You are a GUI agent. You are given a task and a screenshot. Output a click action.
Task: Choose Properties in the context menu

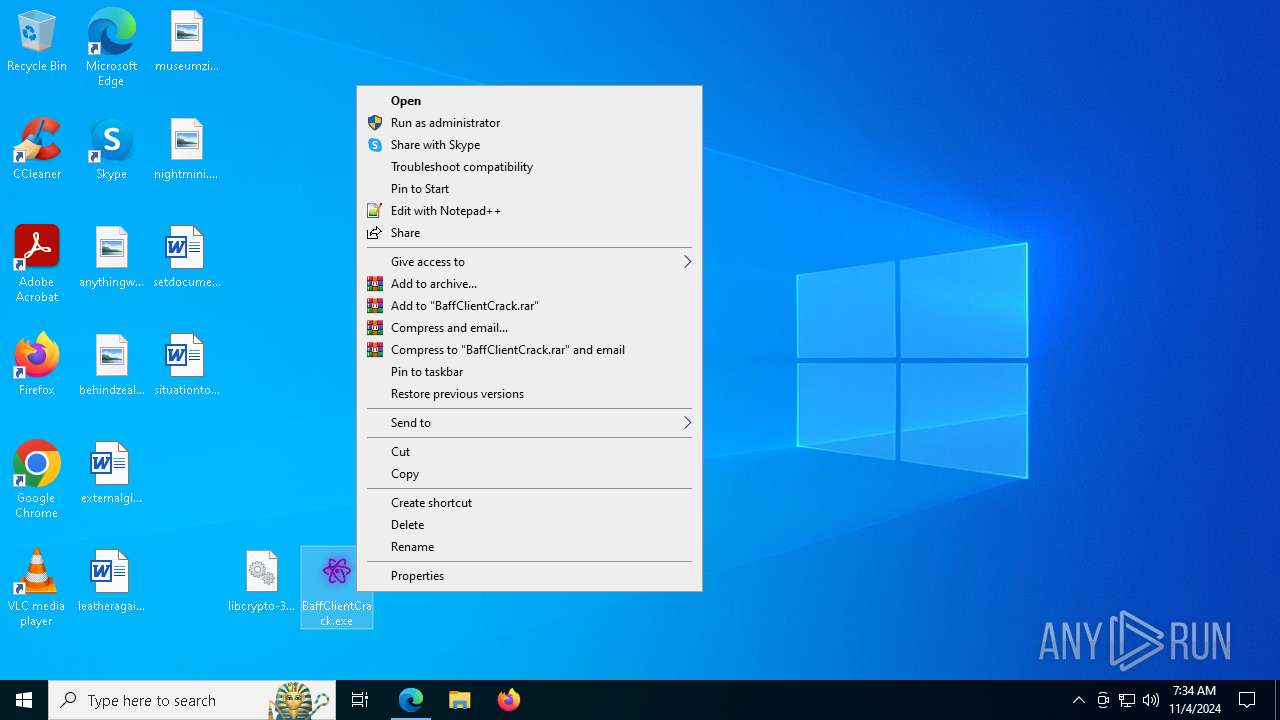pyautogui.click(x=529, y=576)
